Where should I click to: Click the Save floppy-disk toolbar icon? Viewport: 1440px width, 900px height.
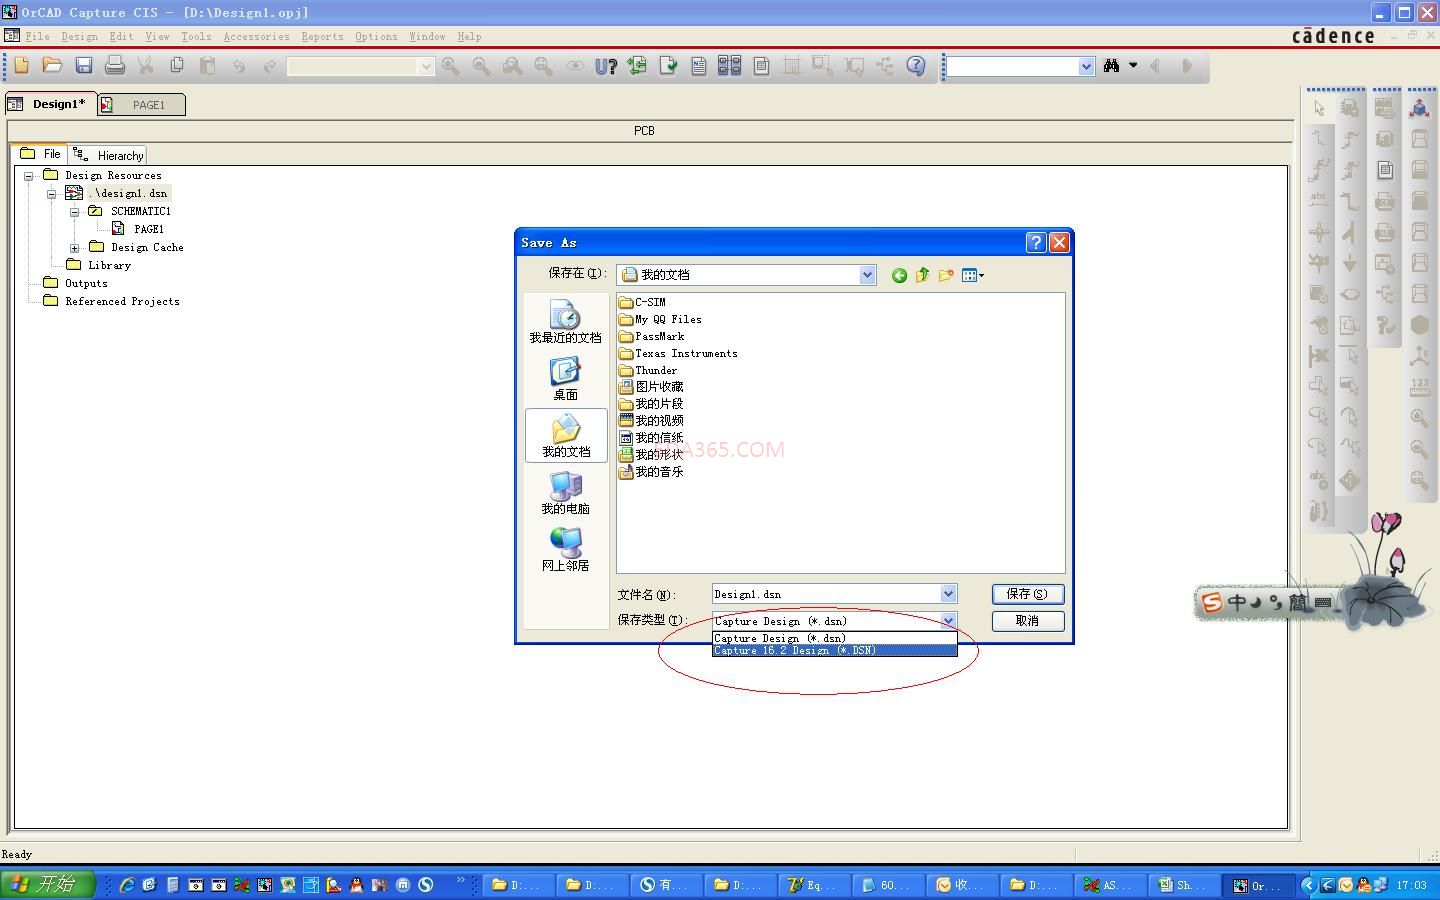tap(84, 66)
